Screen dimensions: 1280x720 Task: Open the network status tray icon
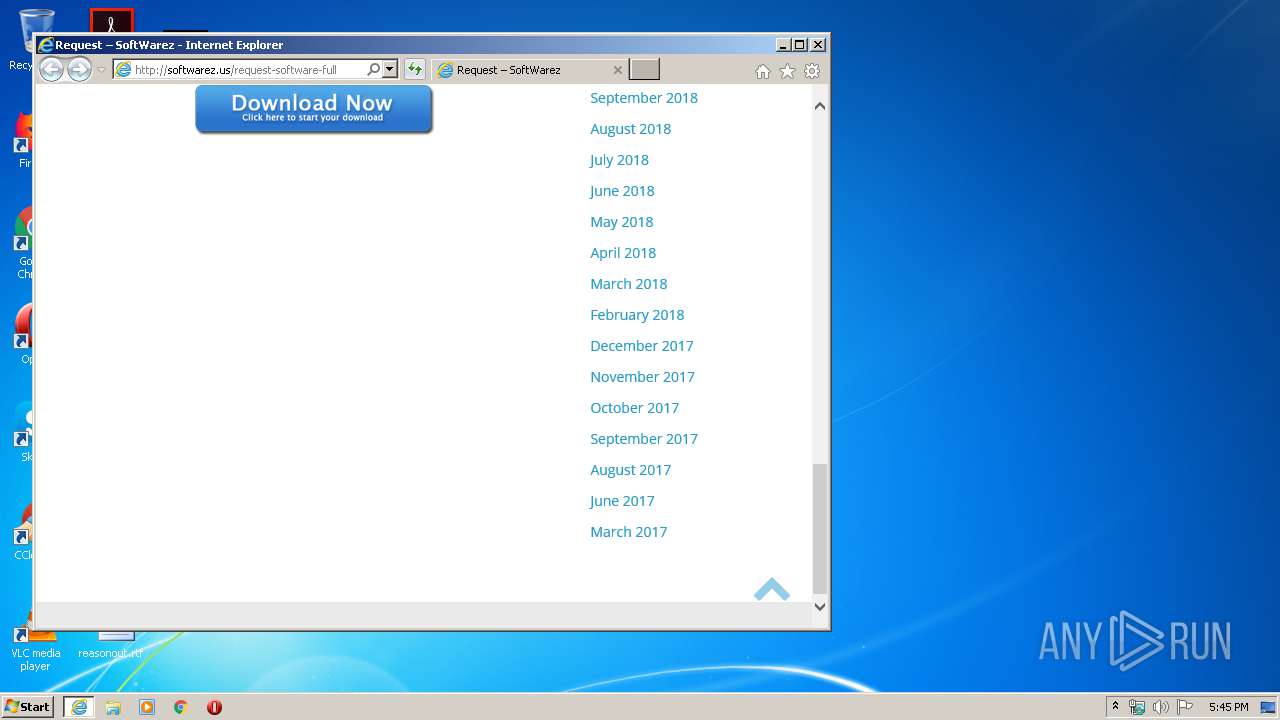pos(1137,707)
